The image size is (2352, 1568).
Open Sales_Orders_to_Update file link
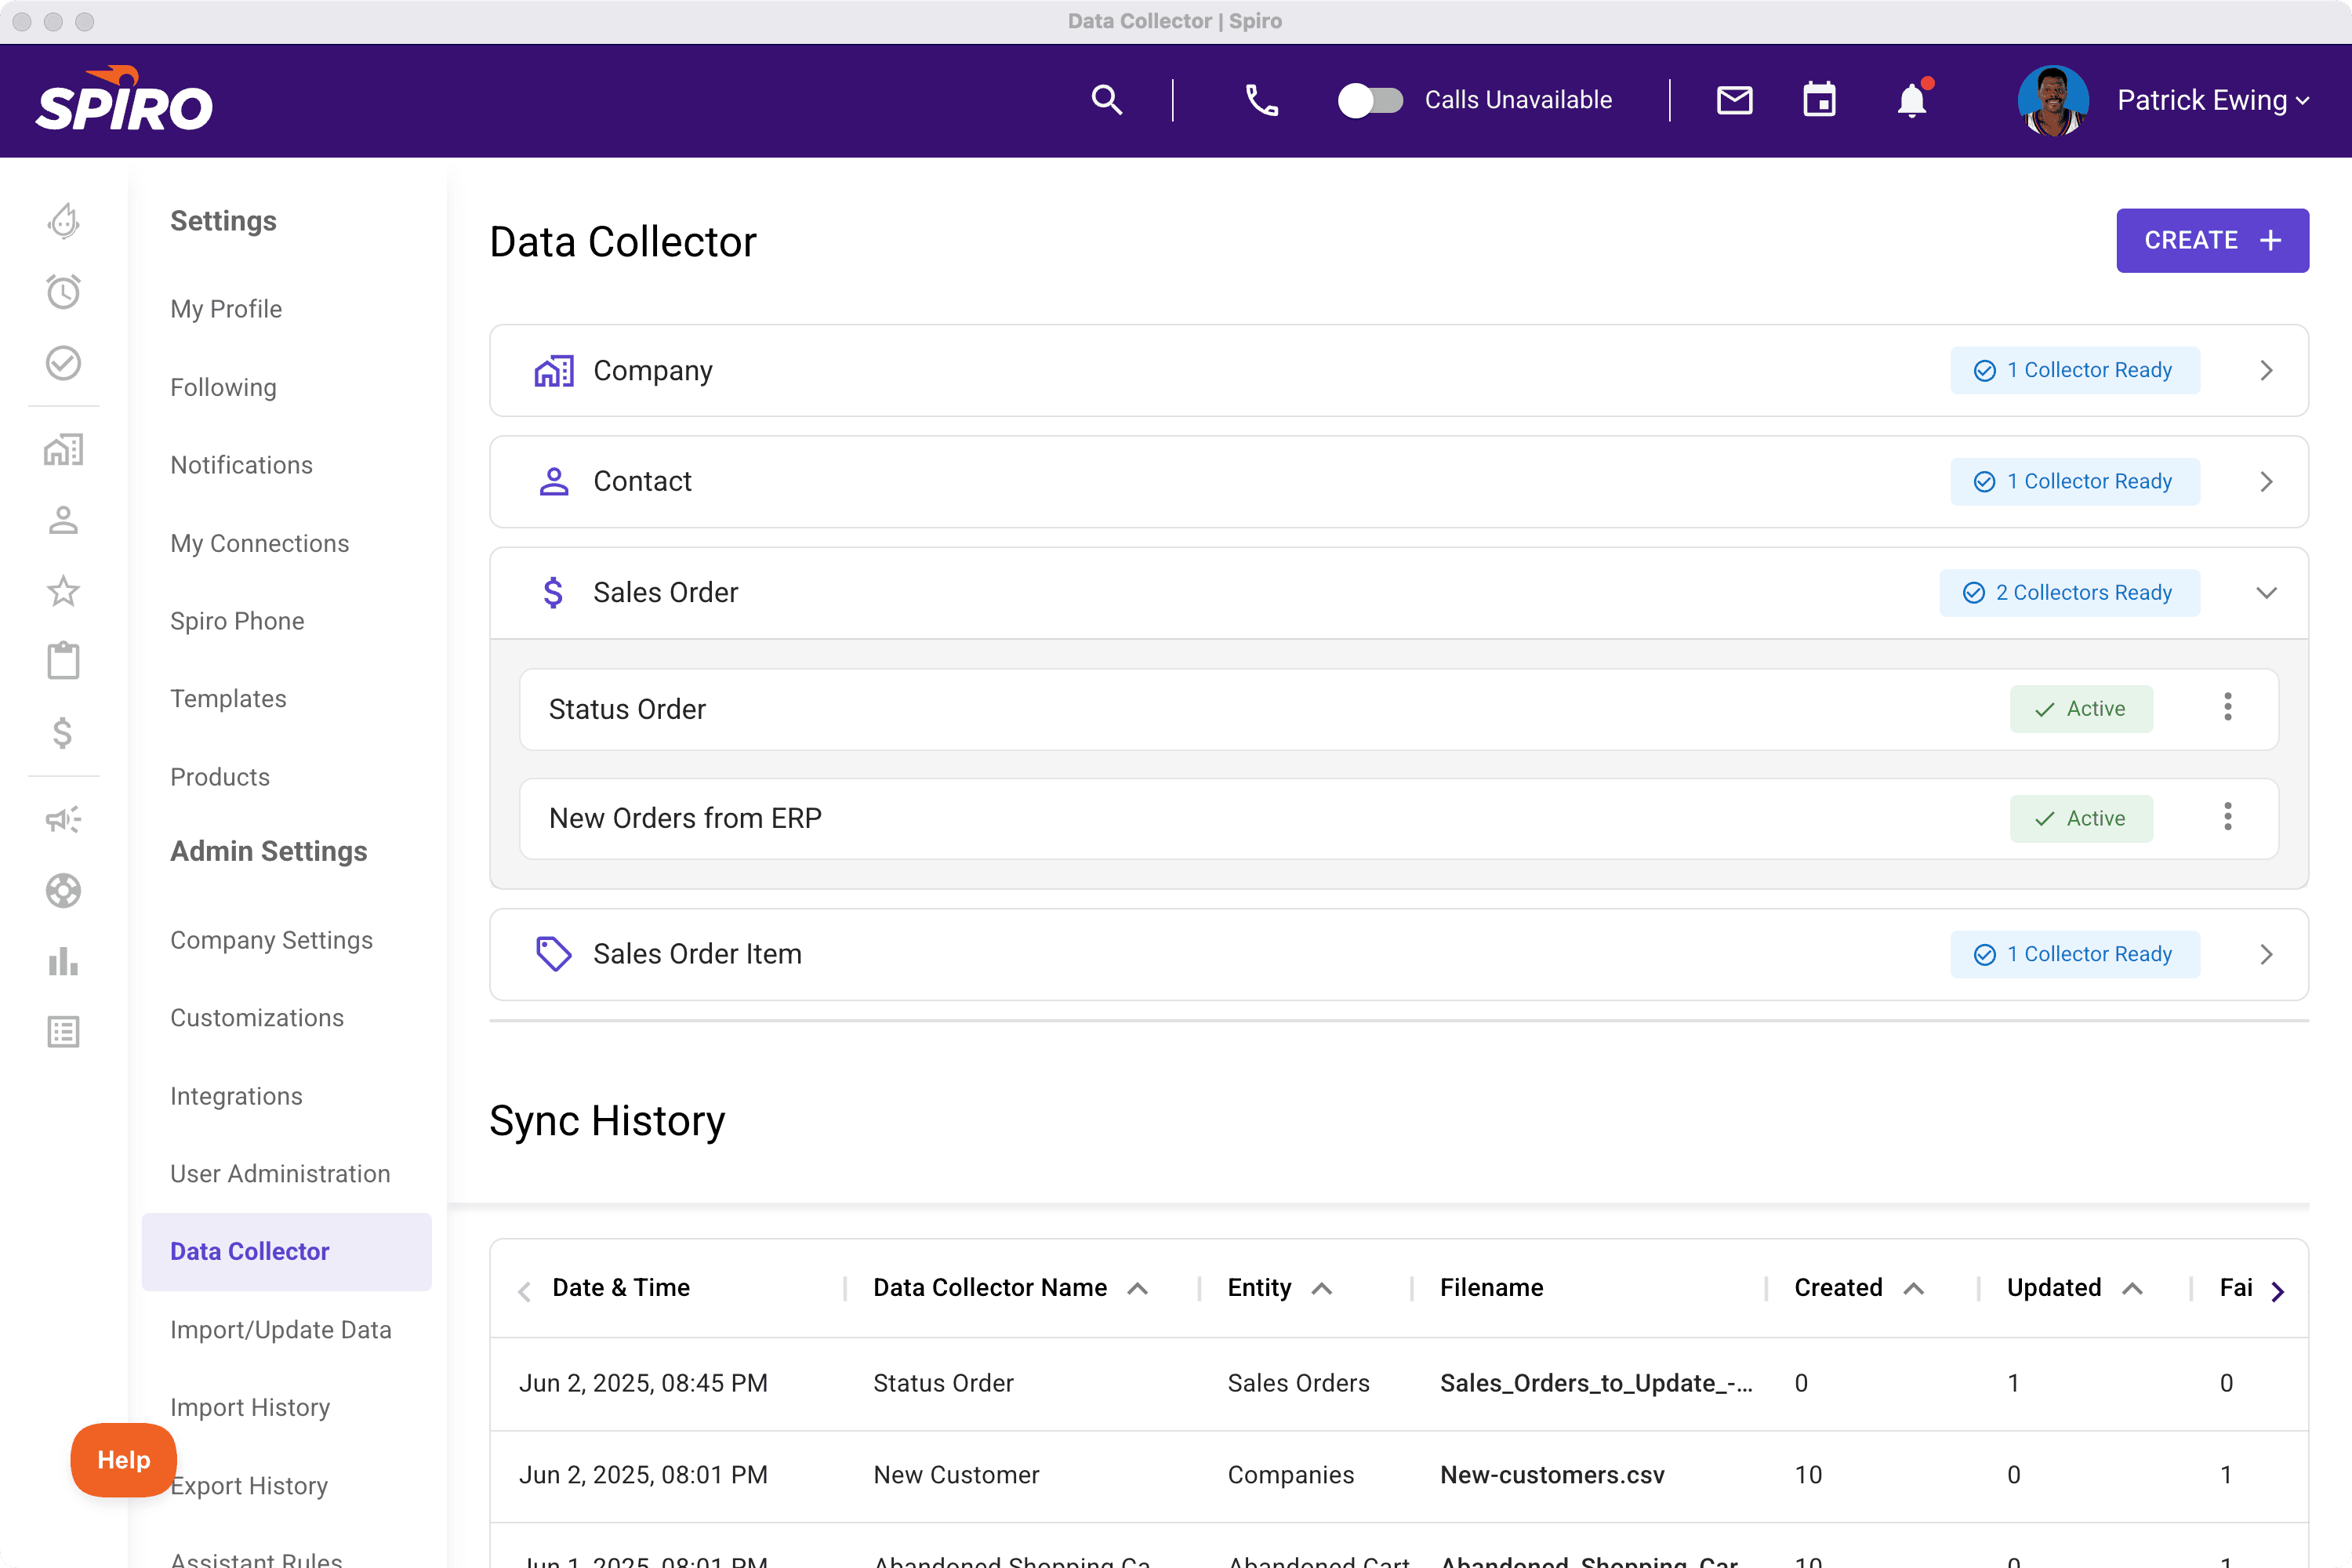1596,1384
